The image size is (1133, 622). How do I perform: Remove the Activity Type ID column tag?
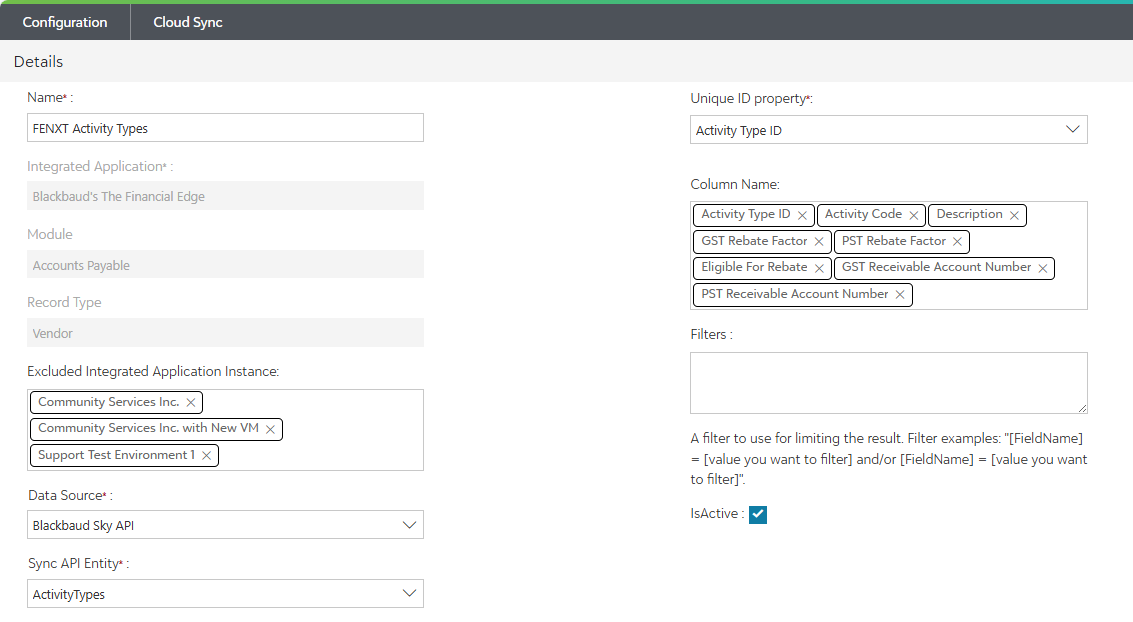click(x=802, y=215)
